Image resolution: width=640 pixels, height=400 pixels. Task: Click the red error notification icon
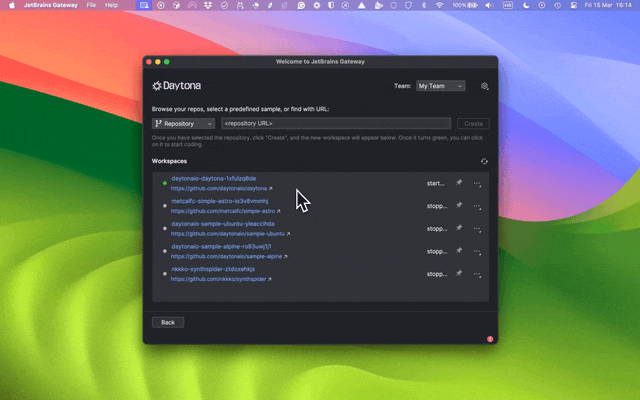point(490,339)
